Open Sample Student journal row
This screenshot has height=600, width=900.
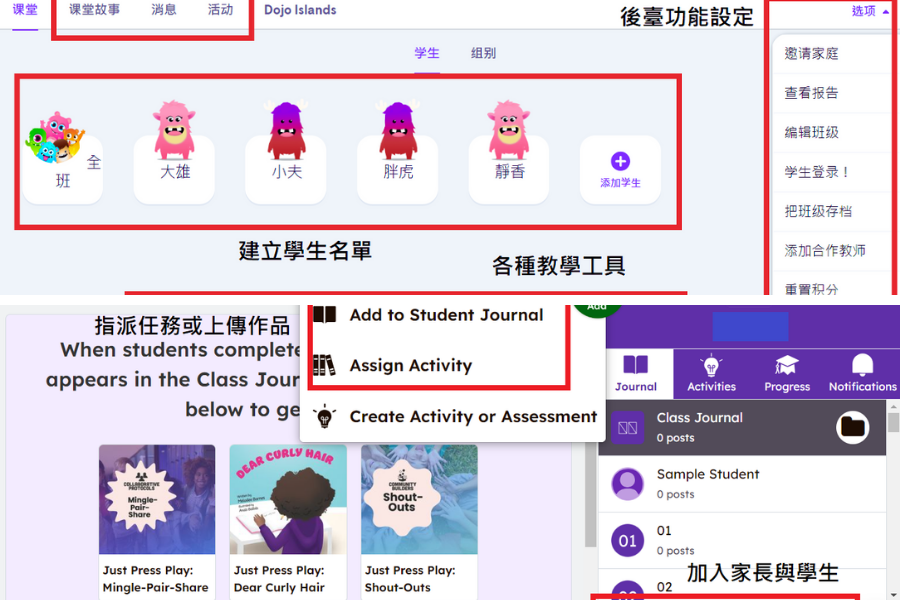(x=742, y=484)
